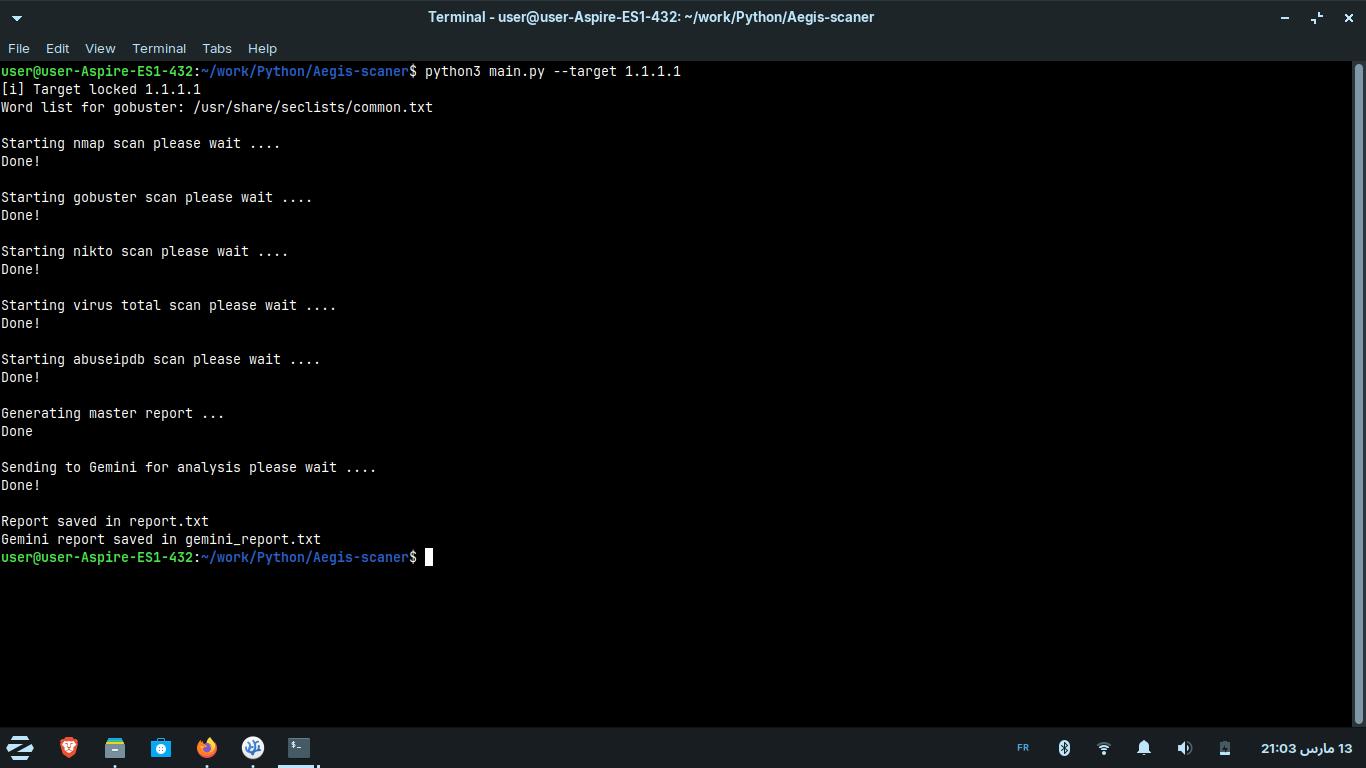
Task: Open the Tabs menu
Action: 216,48
